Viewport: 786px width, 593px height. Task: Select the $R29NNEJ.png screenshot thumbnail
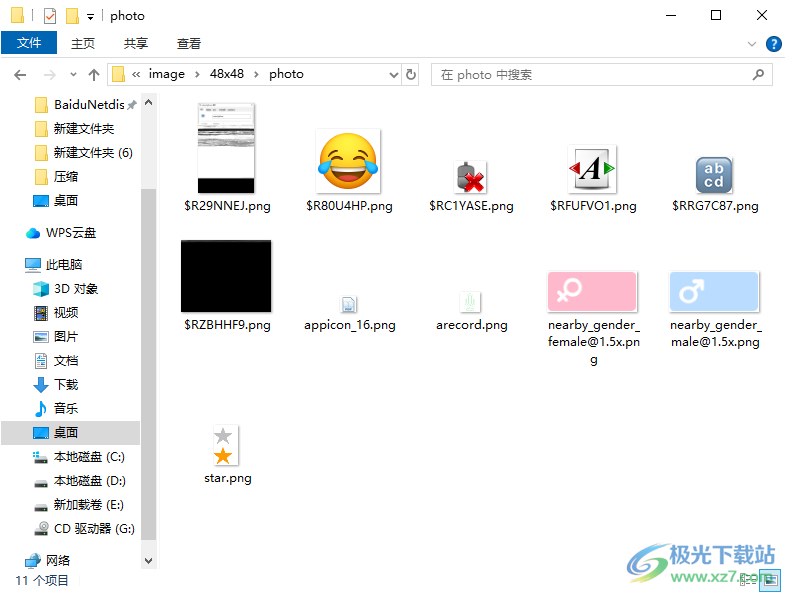[x=226, y=148]
